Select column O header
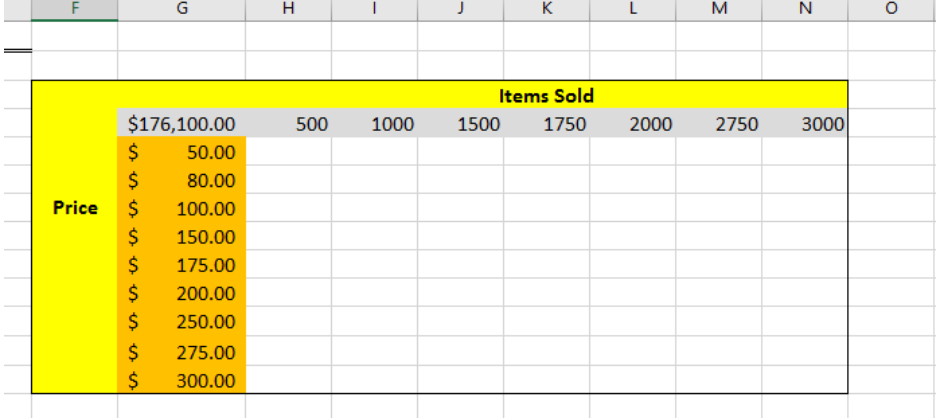 pyautogui.click(x=891, y=10)
